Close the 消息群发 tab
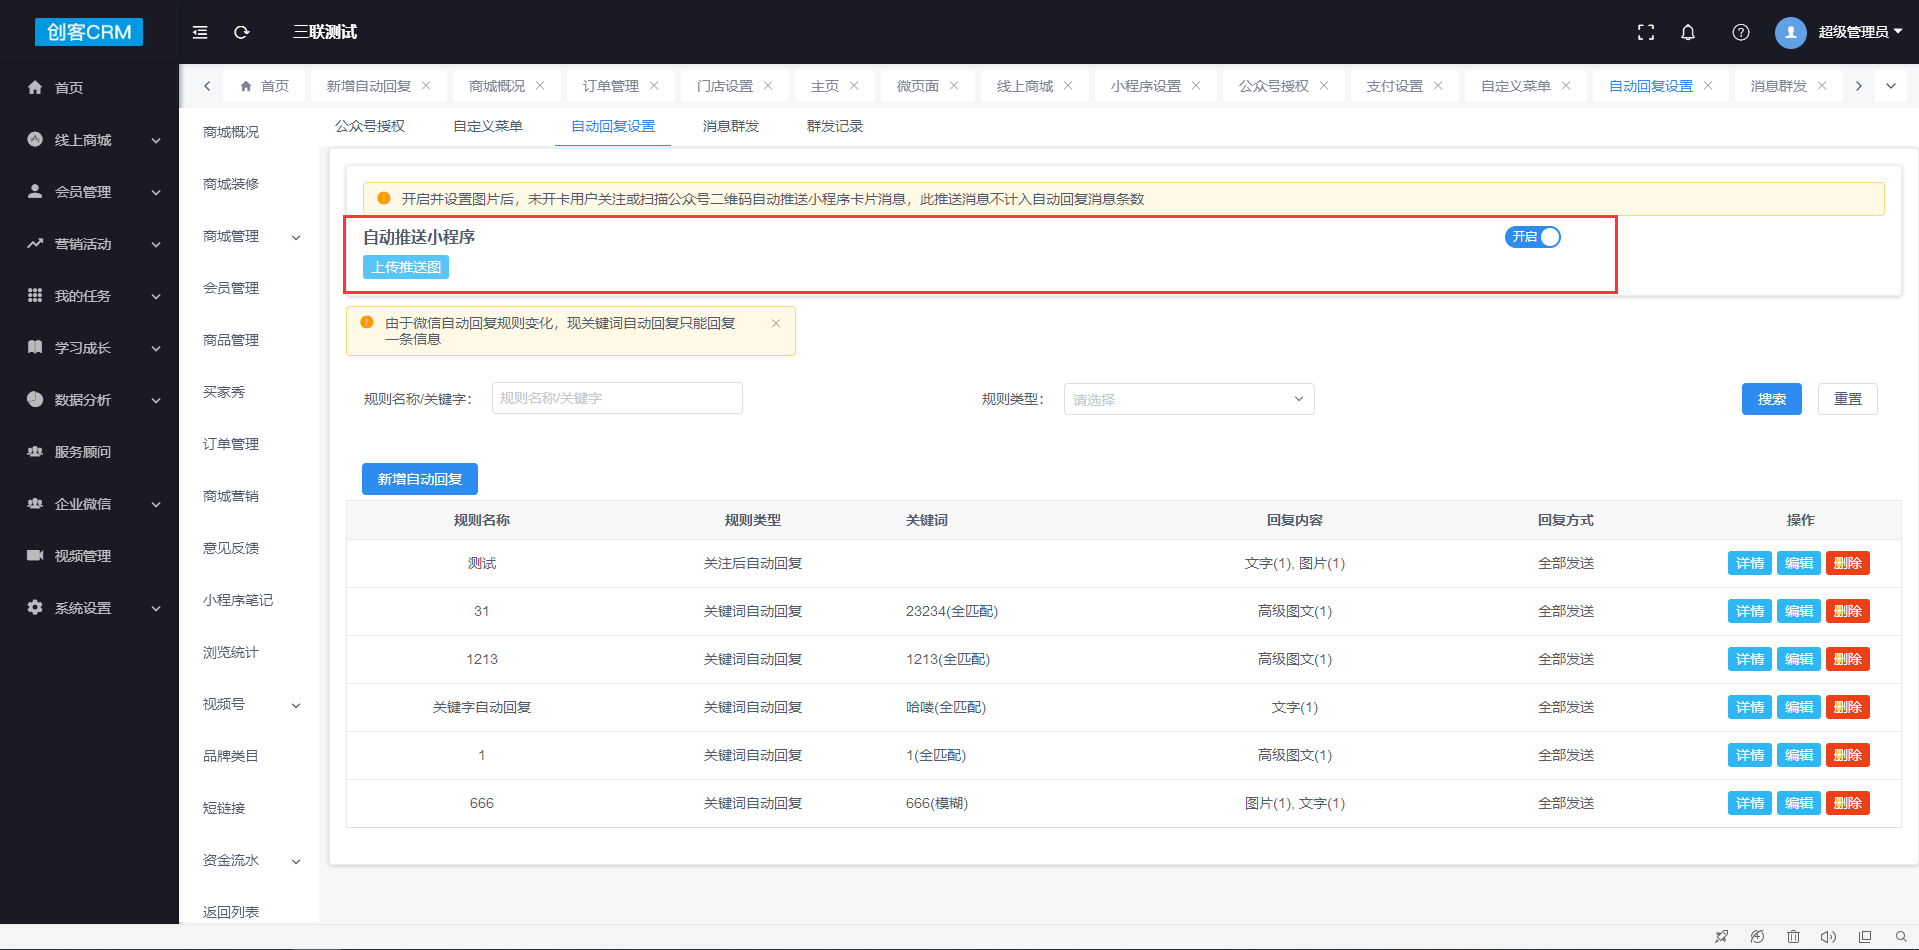Viewport: 1919px width, 950px height. click(1822, 86)
